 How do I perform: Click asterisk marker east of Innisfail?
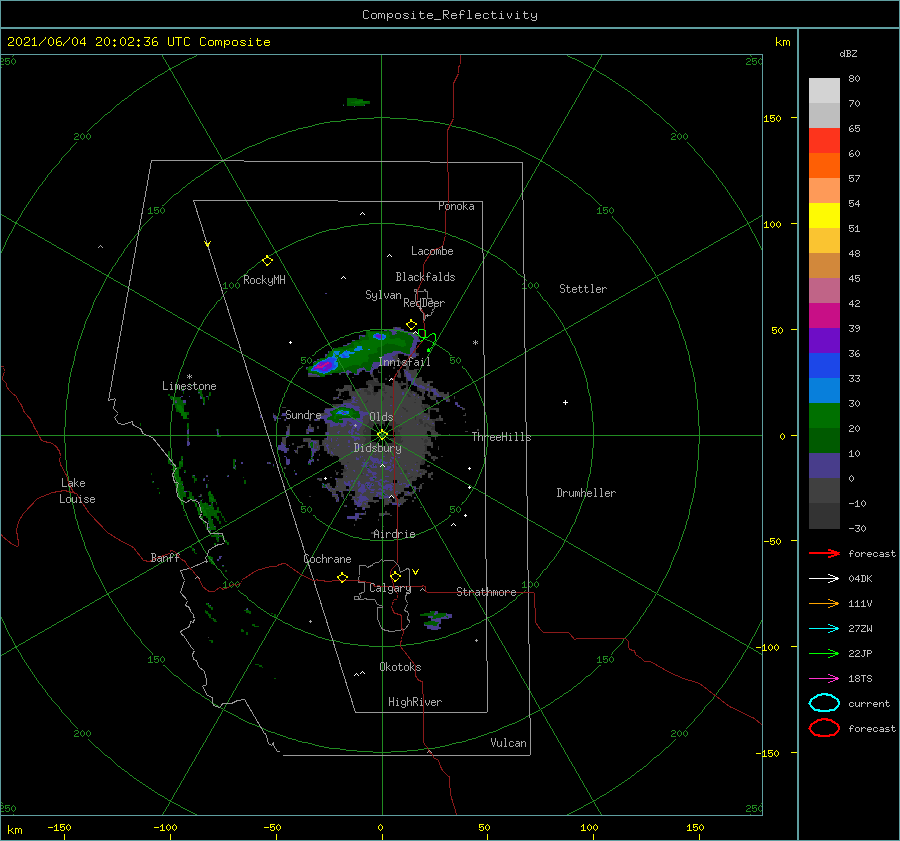tap(475, 343)
